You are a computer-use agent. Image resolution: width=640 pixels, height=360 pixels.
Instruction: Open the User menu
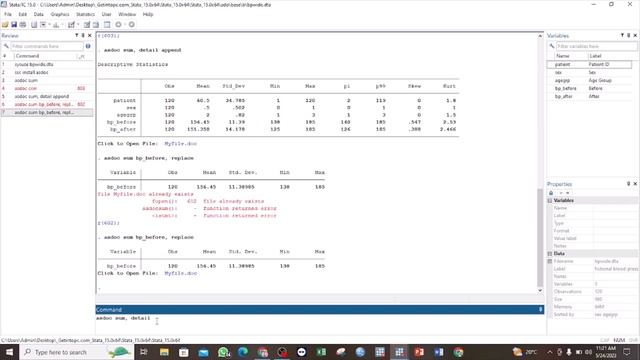click(107, 14)
